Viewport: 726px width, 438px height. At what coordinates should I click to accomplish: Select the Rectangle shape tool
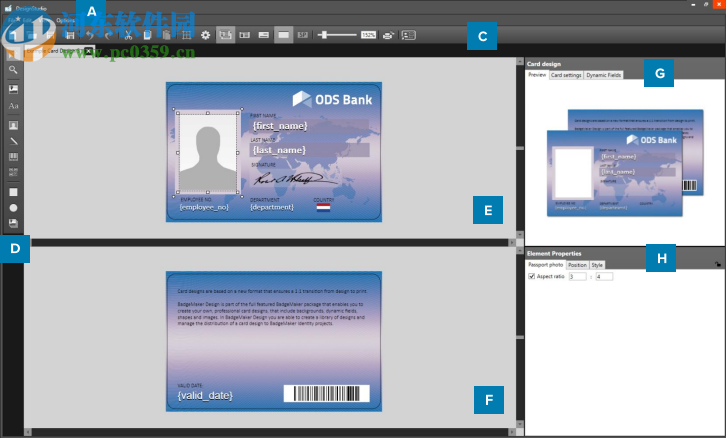click(13, 192)
